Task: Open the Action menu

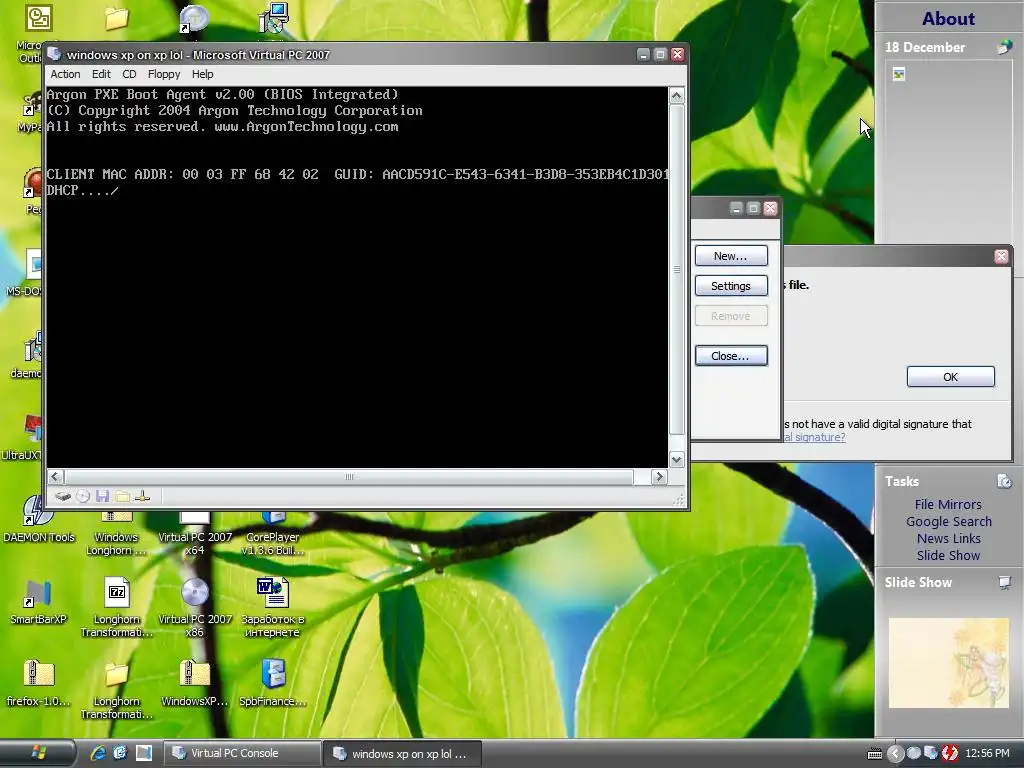Action: pos(65,74)
